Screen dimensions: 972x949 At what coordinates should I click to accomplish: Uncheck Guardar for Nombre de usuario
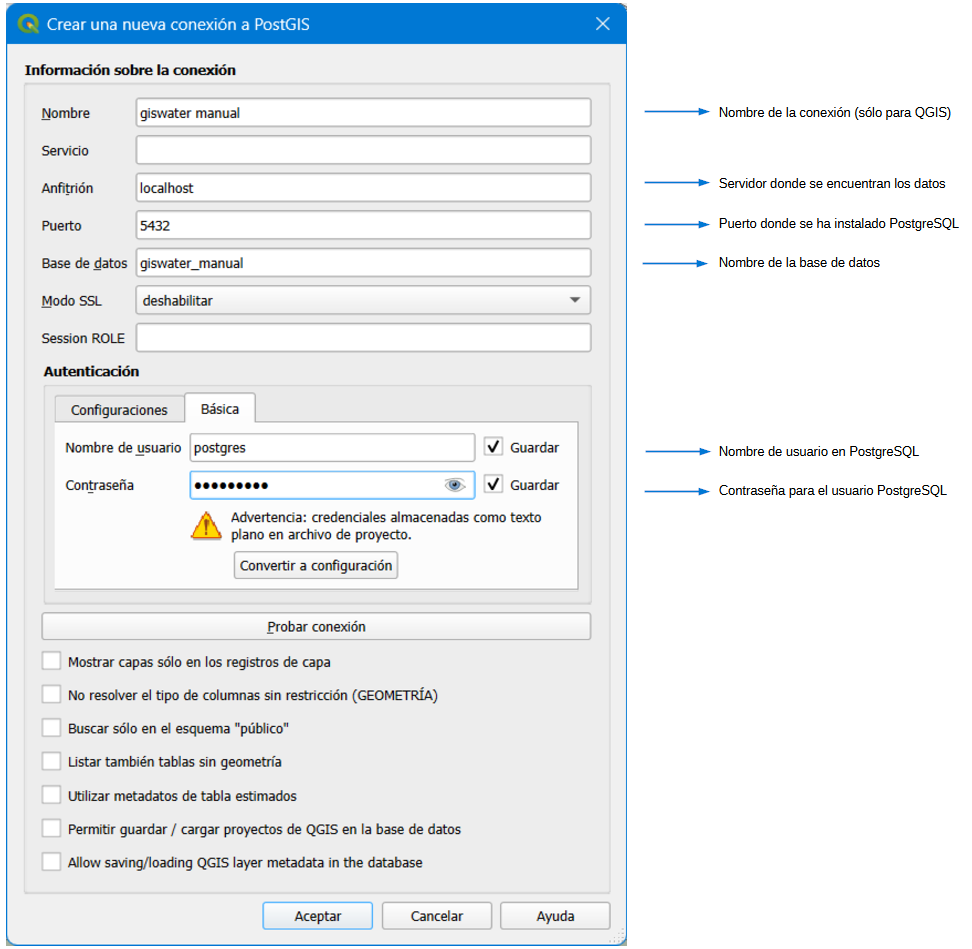tap(493, 447)
